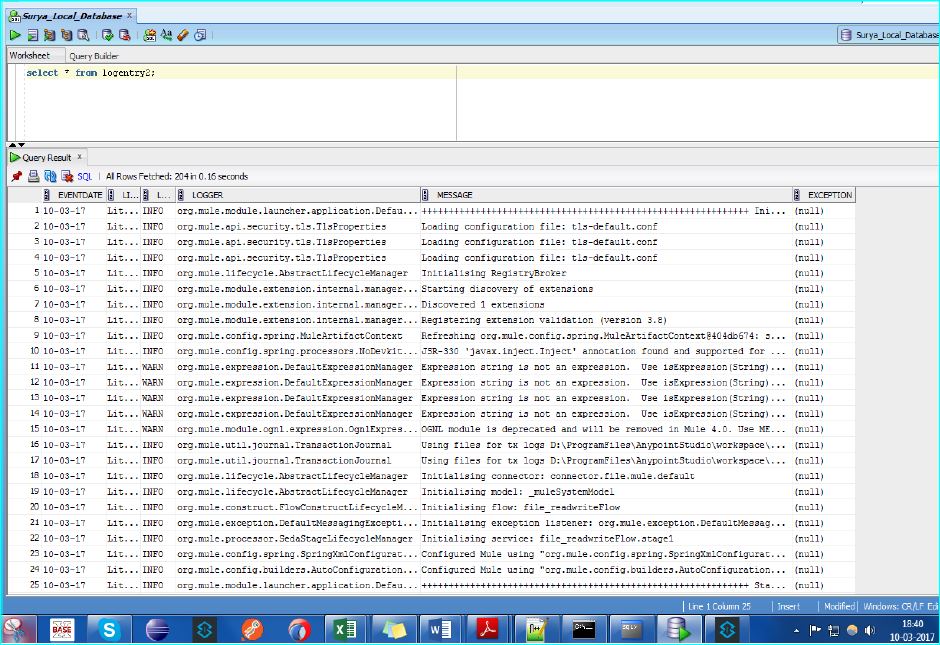Click the truncated LI... column header
The width and height of the screenshot is (940, 645).
[124, 195]
